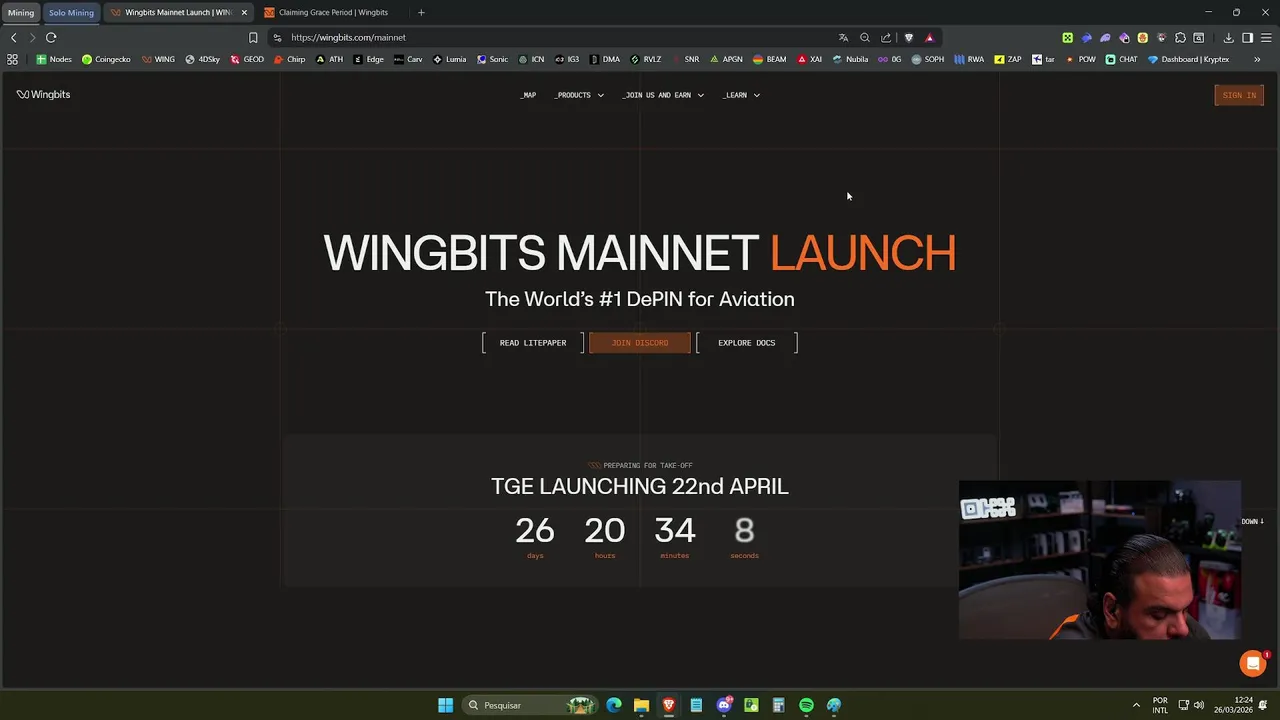Click the JOIN DISCORD button

[x=640, y=343]
